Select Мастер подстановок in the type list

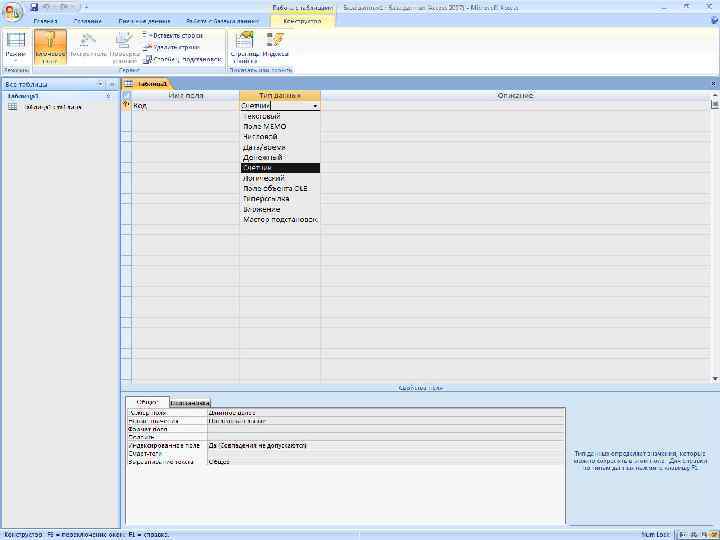point(280,219)
